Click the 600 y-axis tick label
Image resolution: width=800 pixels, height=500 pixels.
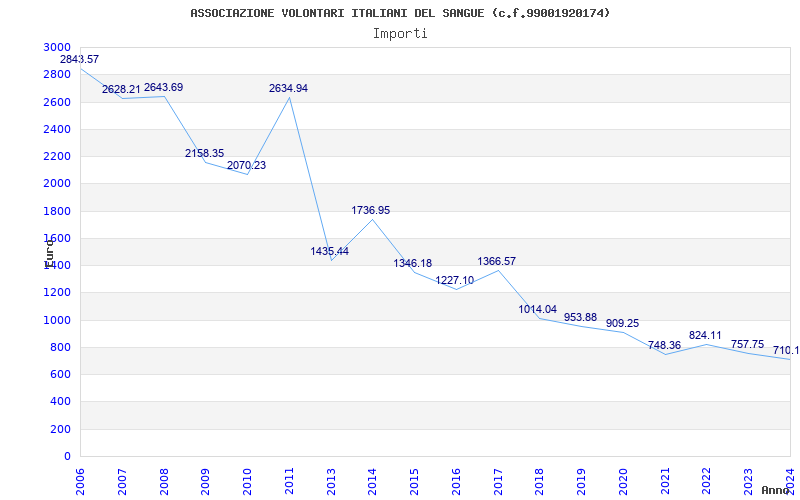pyautogui.click(x=61, y=374)
